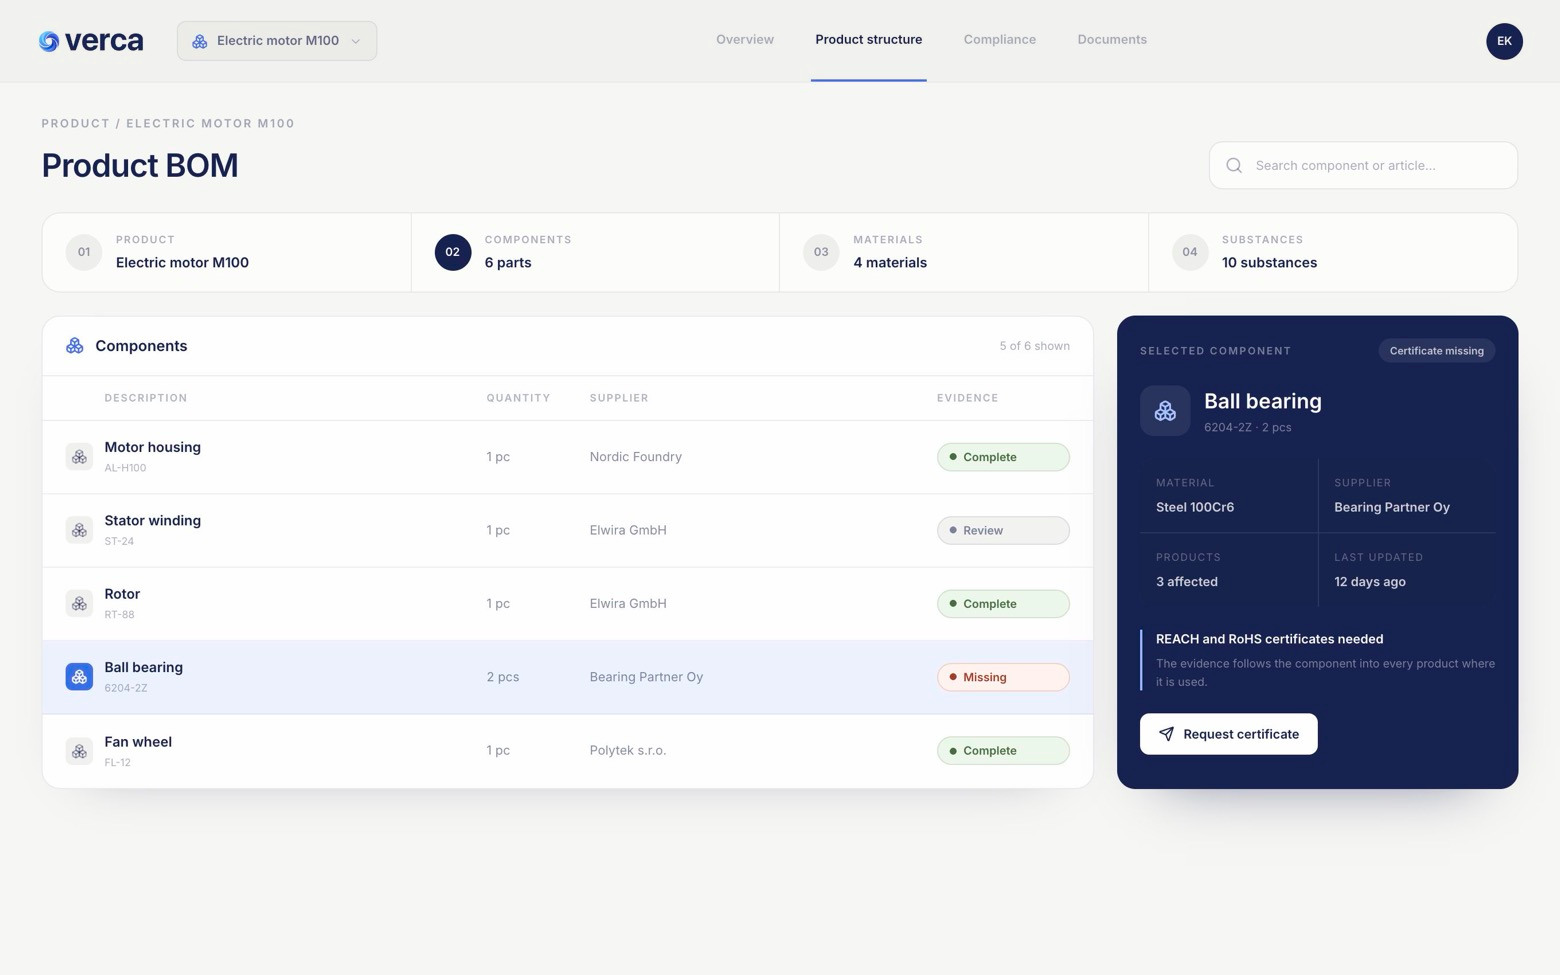Click the Quantity column header

518,398
